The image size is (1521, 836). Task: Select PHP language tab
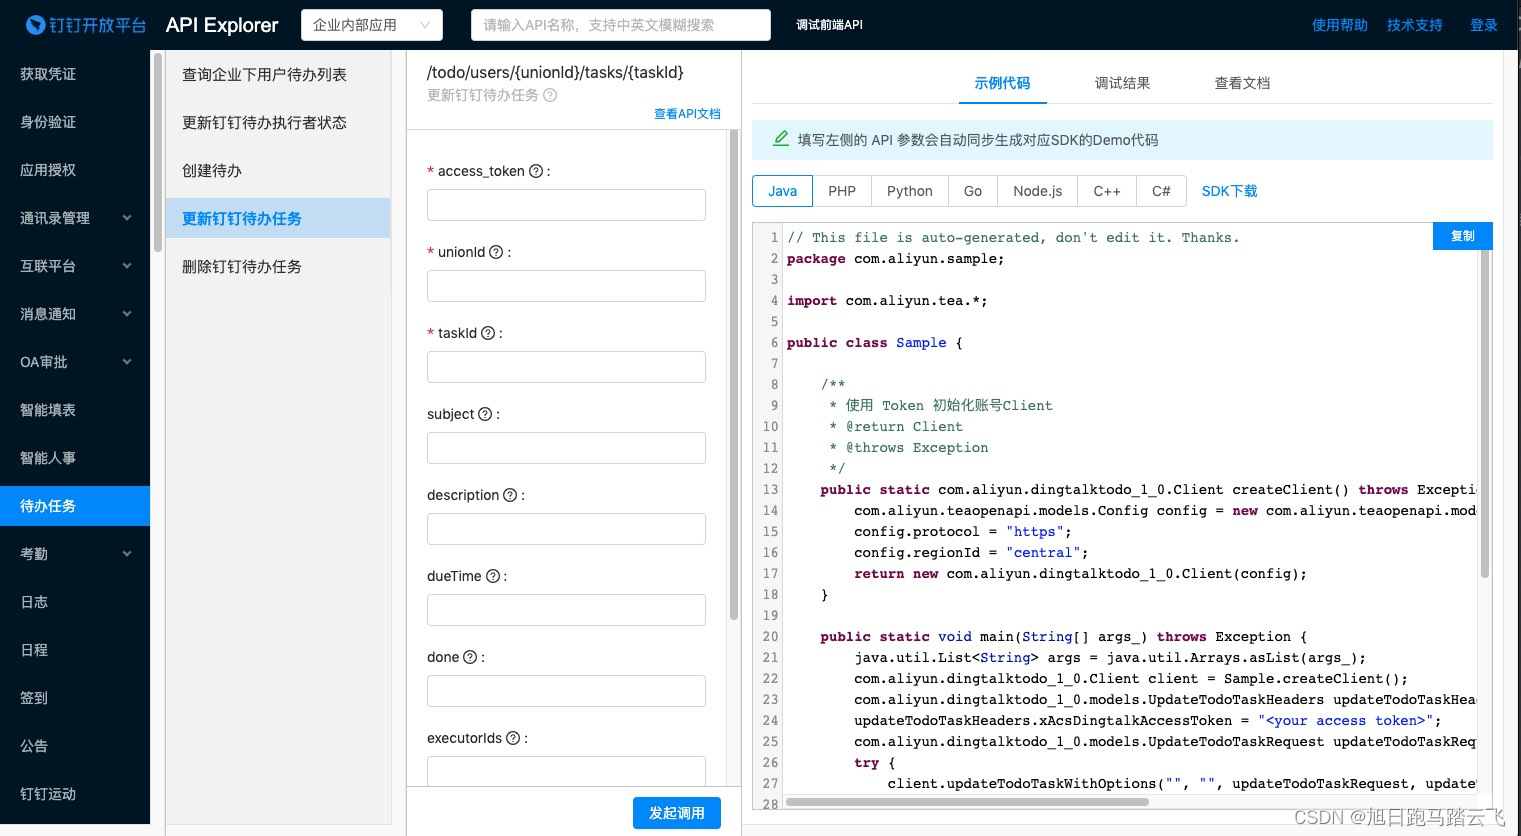click(842, 191)
